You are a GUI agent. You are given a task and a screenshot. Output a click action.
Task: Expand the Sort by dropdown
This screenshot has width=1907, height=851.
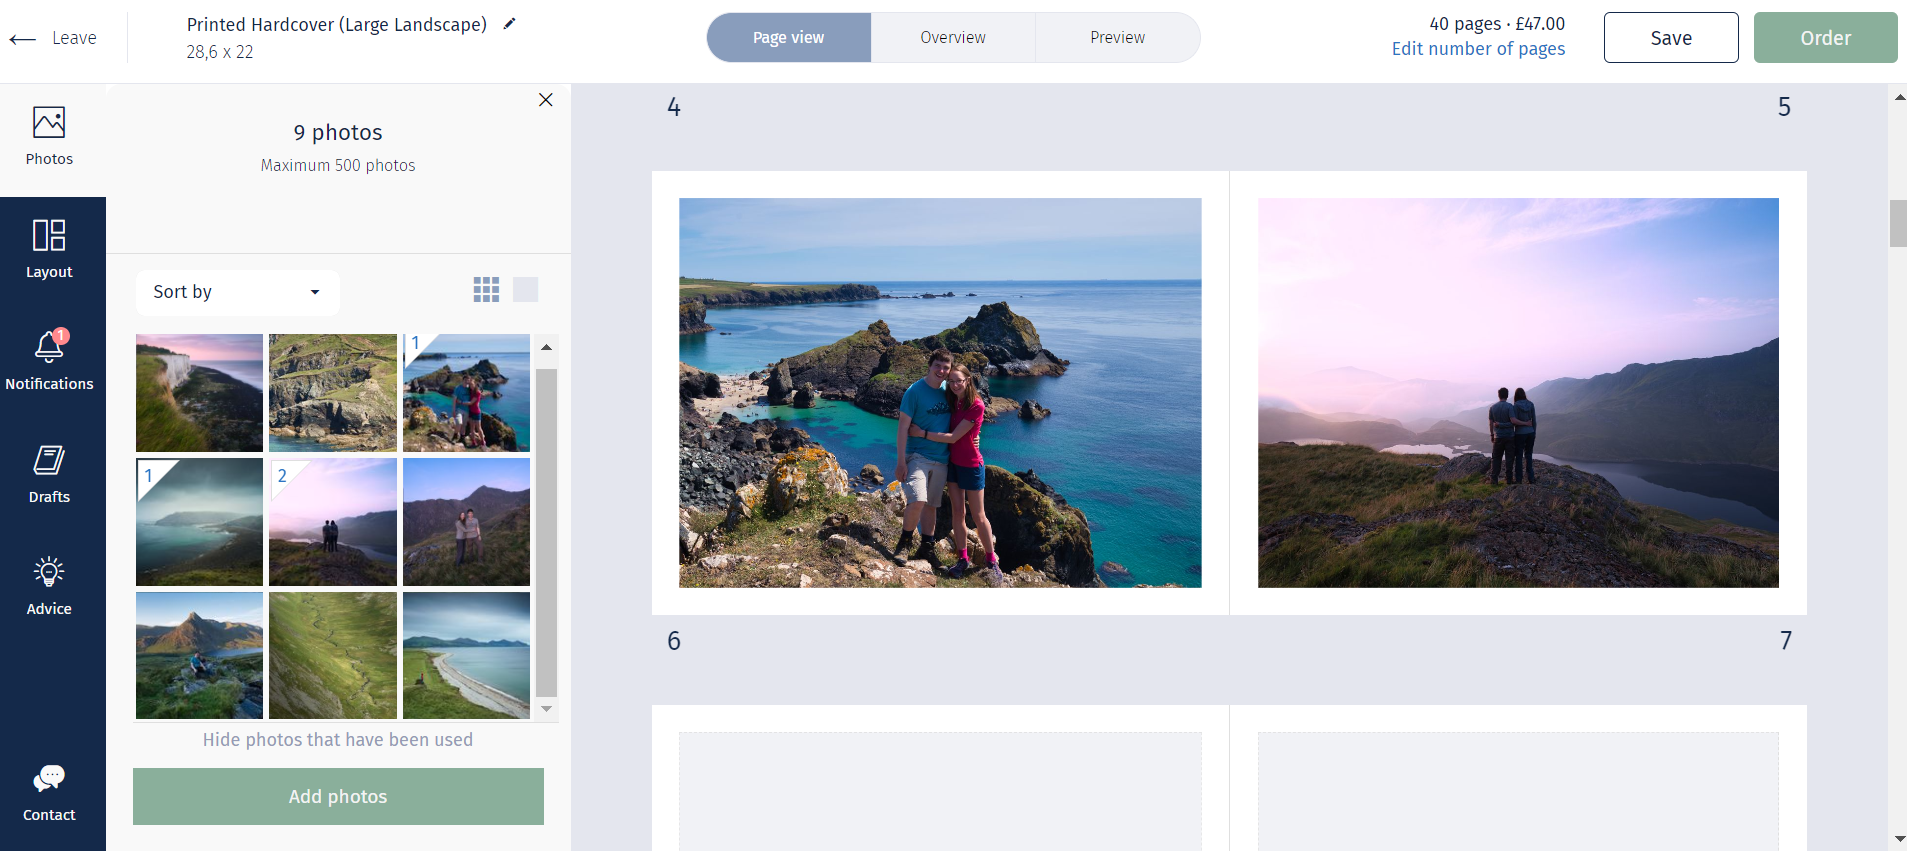(238, 292)
